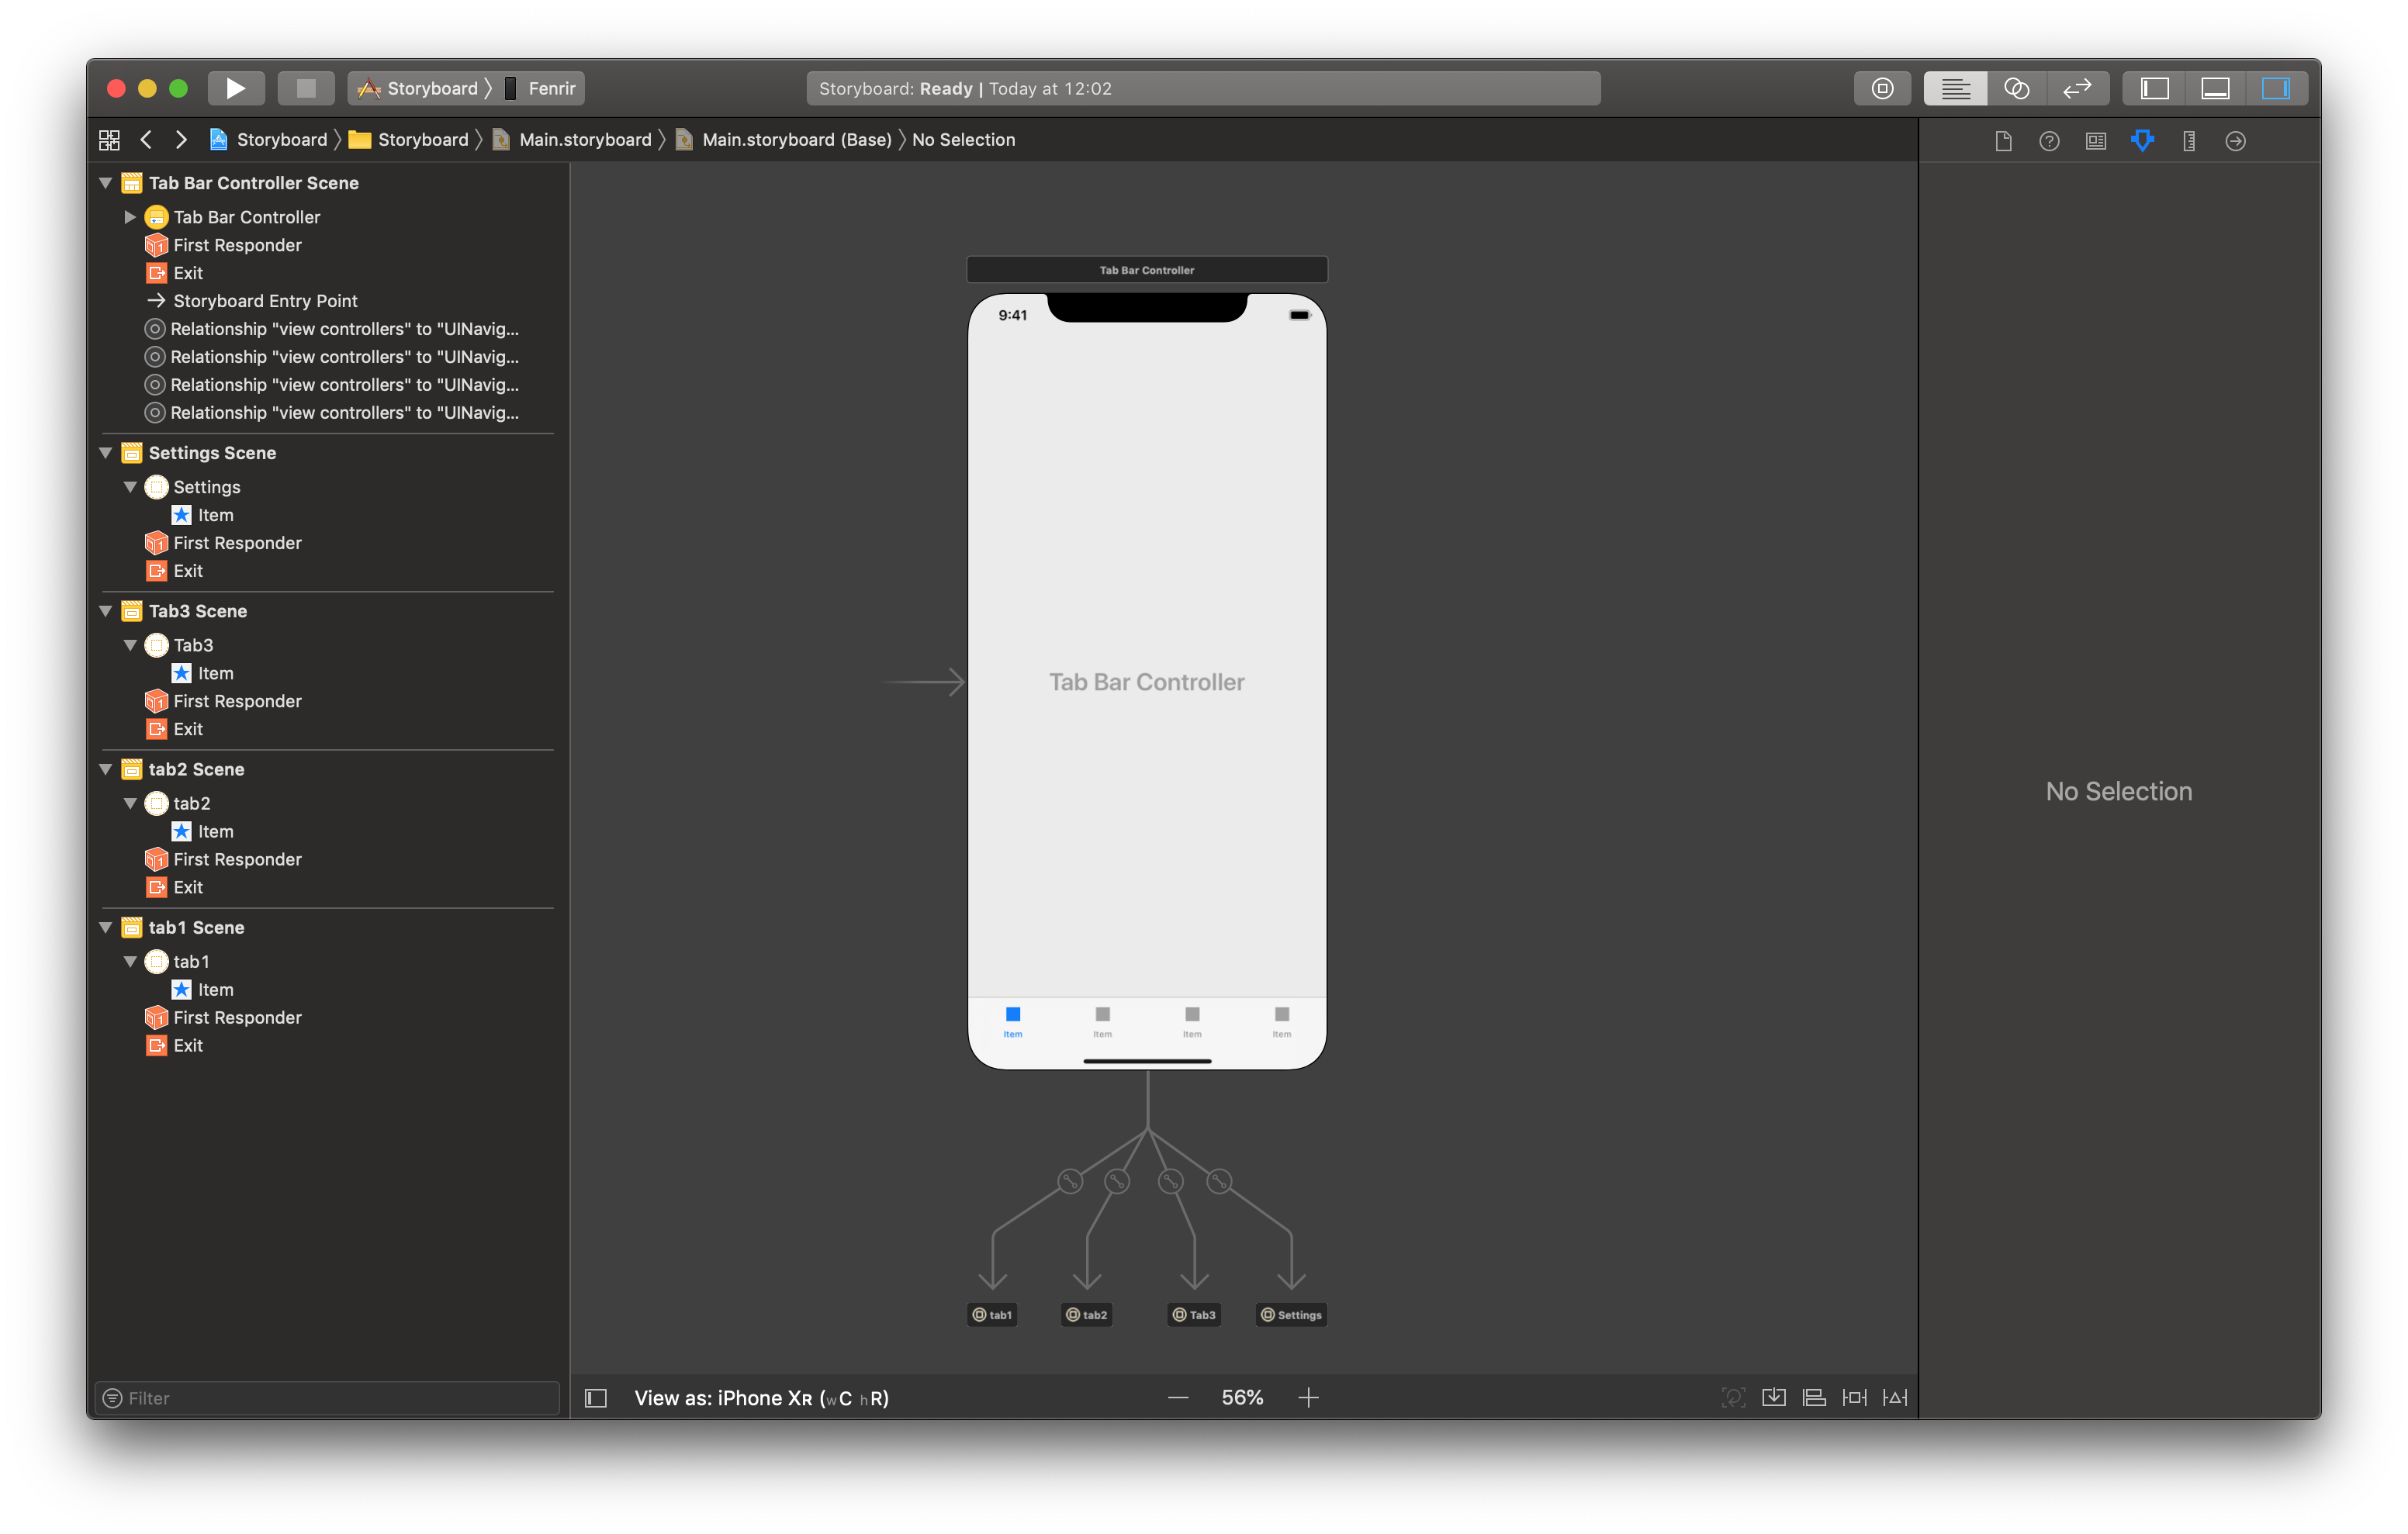Image resolution: width=2408 pixels, height=1534 pixels.
Task: Run the Fenrir project with the play button
Action: (236, 87)
